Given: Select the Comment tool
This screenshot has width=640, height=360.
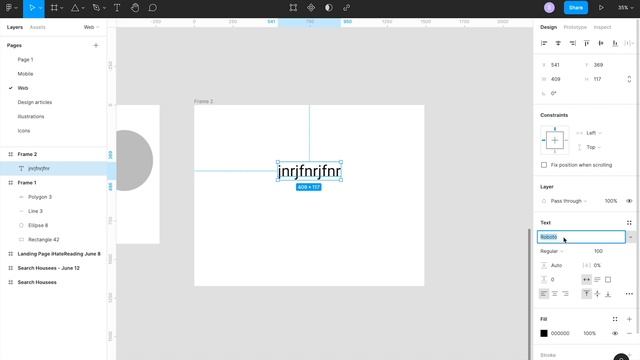Looking at the screenshot, I should (153, 8).
